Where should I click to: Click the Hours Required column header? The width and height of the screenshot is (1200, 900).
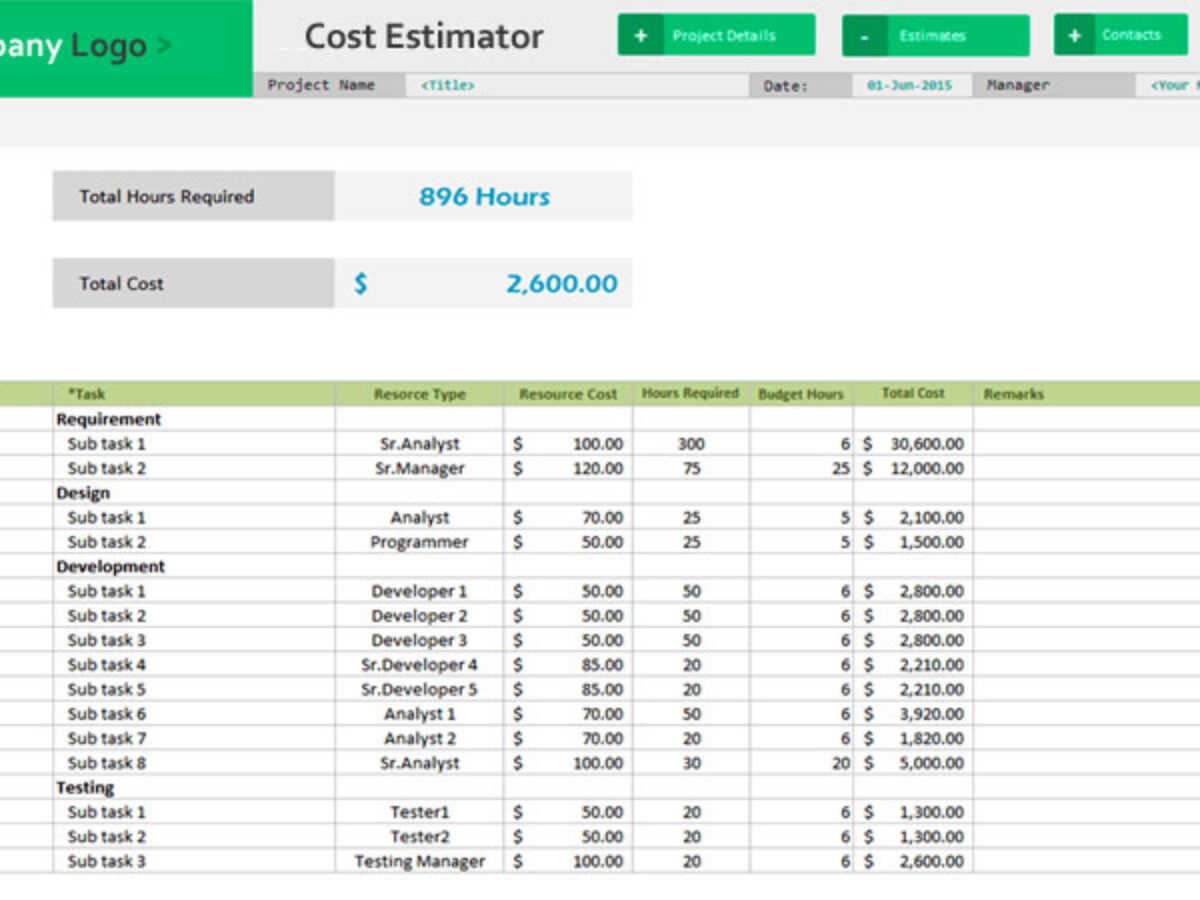[690, 394]
